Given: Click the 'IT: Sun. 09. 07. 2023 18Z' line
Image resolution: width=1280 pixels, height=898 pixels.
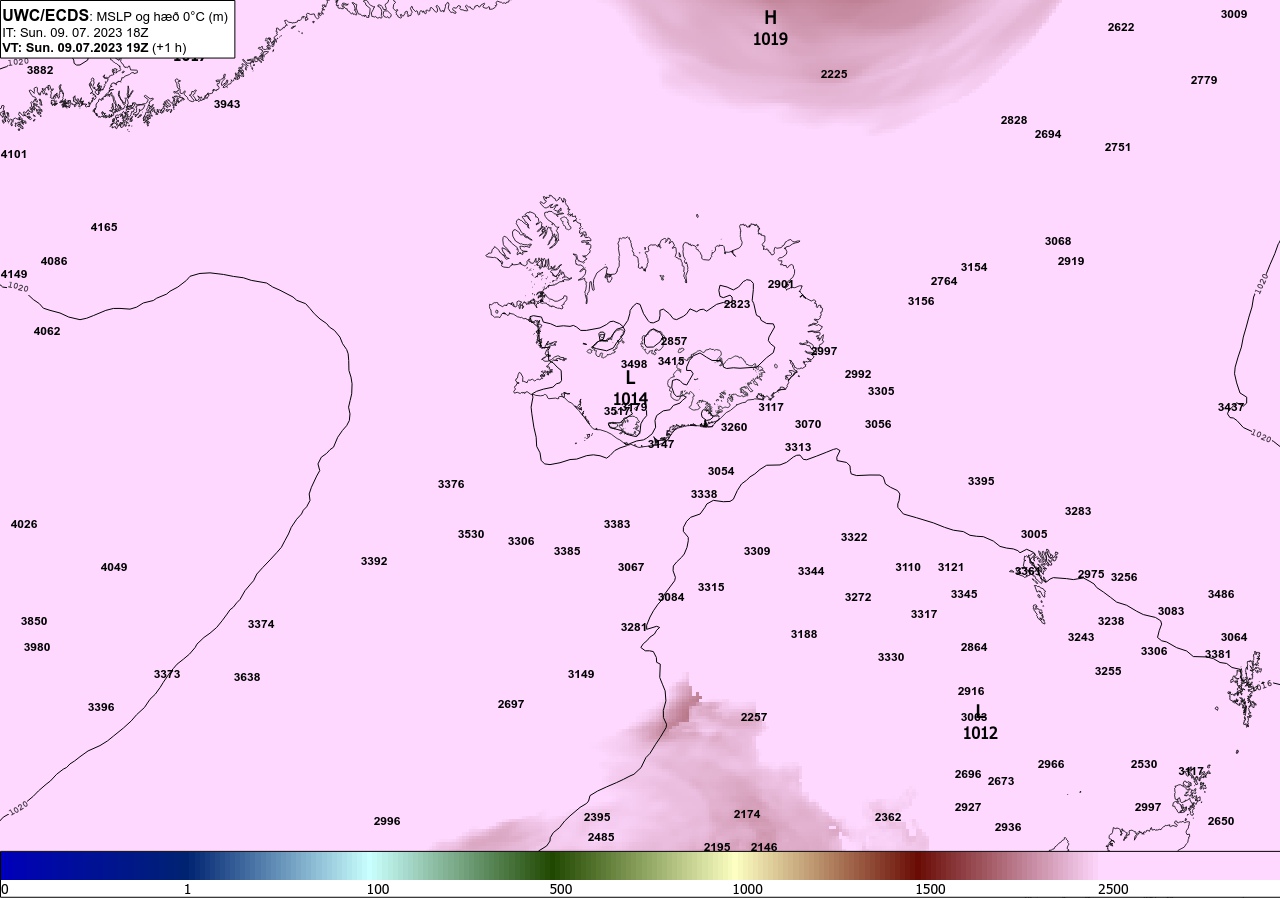Looking at the screenshot, I should click(75, 32).
